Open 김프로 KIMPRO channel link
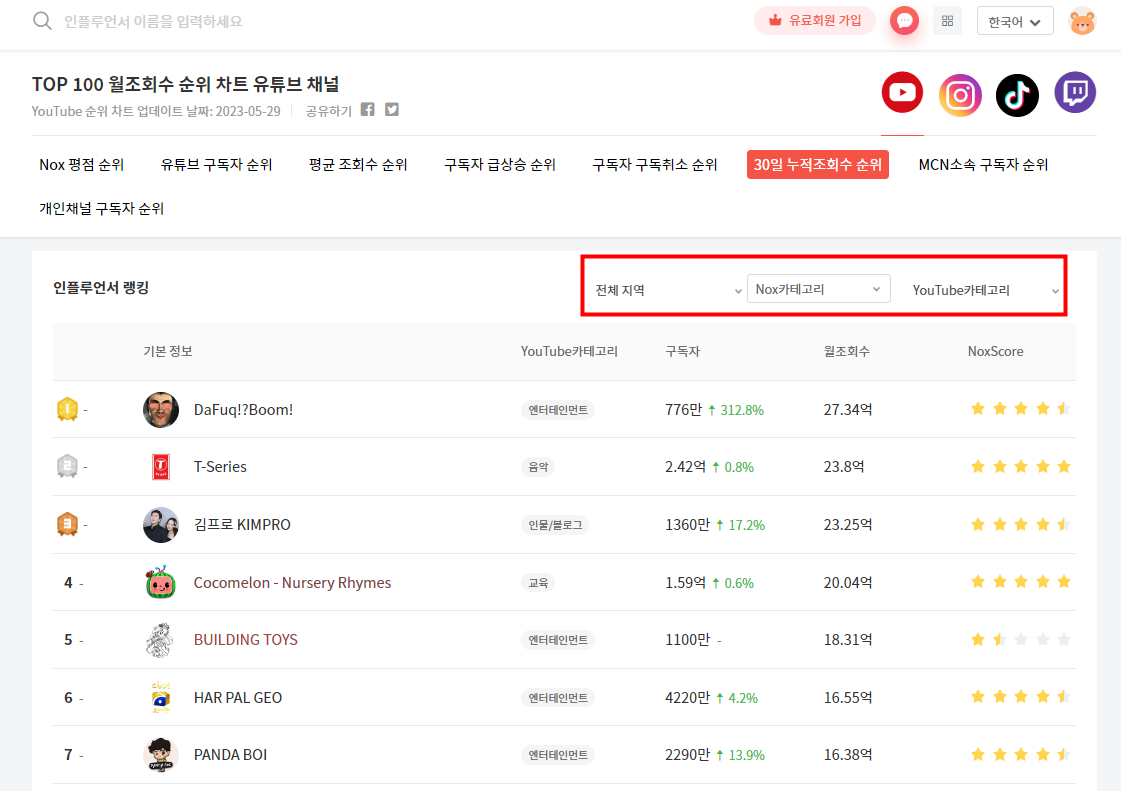Image resolution: width=1121 pixels, height=791 pixels. tap(242, 525)
